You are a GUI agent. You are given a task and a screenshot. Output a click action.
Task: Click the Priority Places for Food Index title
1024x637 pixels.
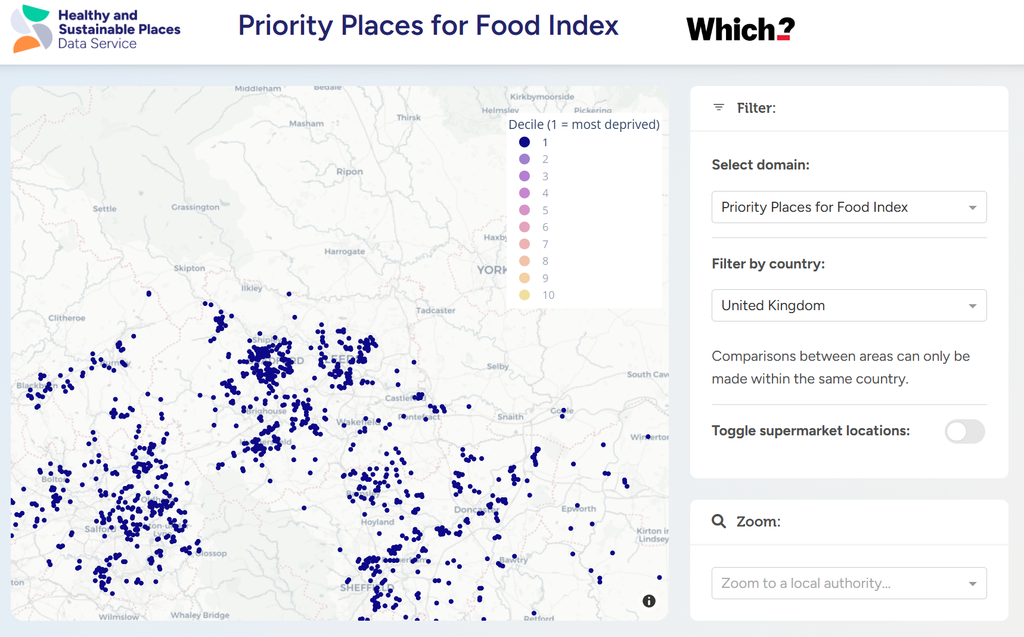pyautogui.click(x=428, y=26)
